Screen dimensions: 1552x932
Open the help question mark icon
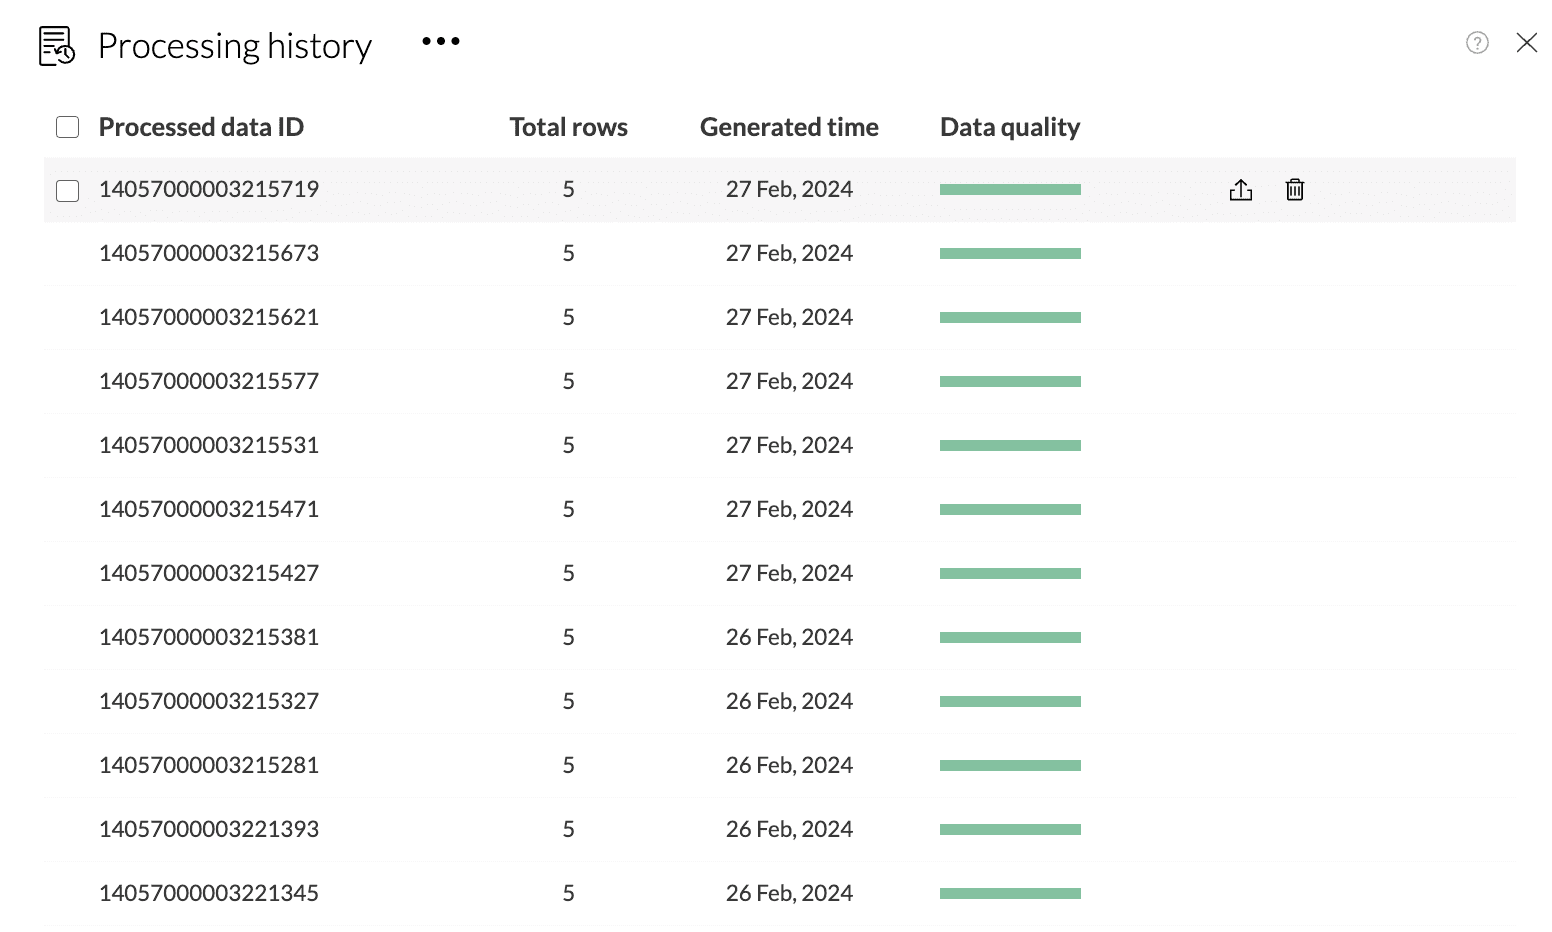(x=1477, y=43)
